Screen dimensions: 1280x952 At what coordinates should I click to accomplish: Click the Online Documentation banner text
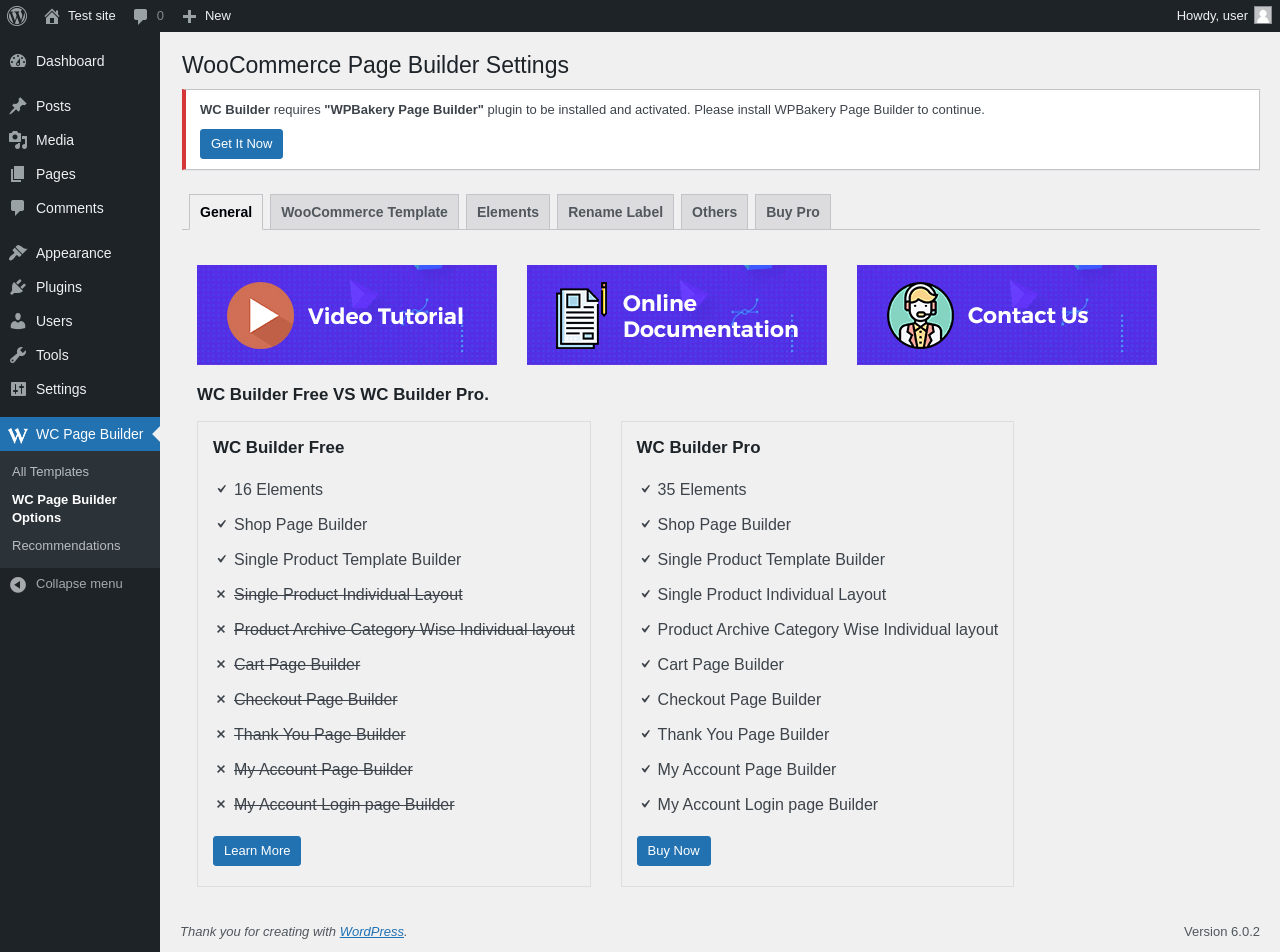point(710,316)
